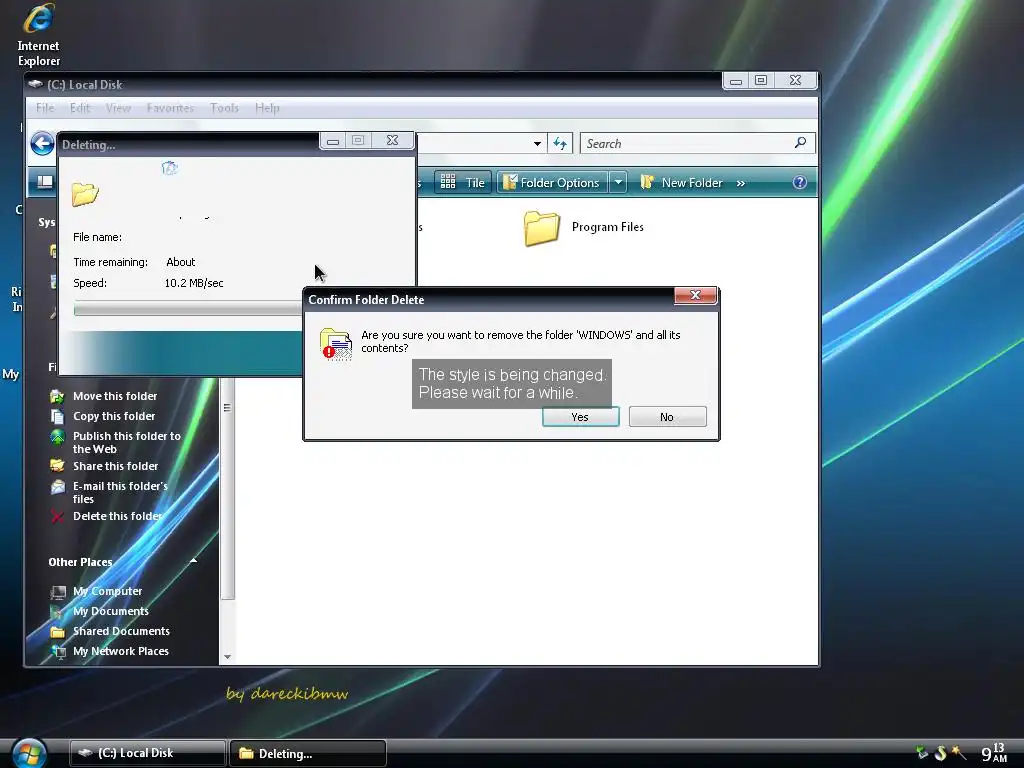Click the Shared Documents folder icon
The image size is (1024, 768).
coord(58,632)
